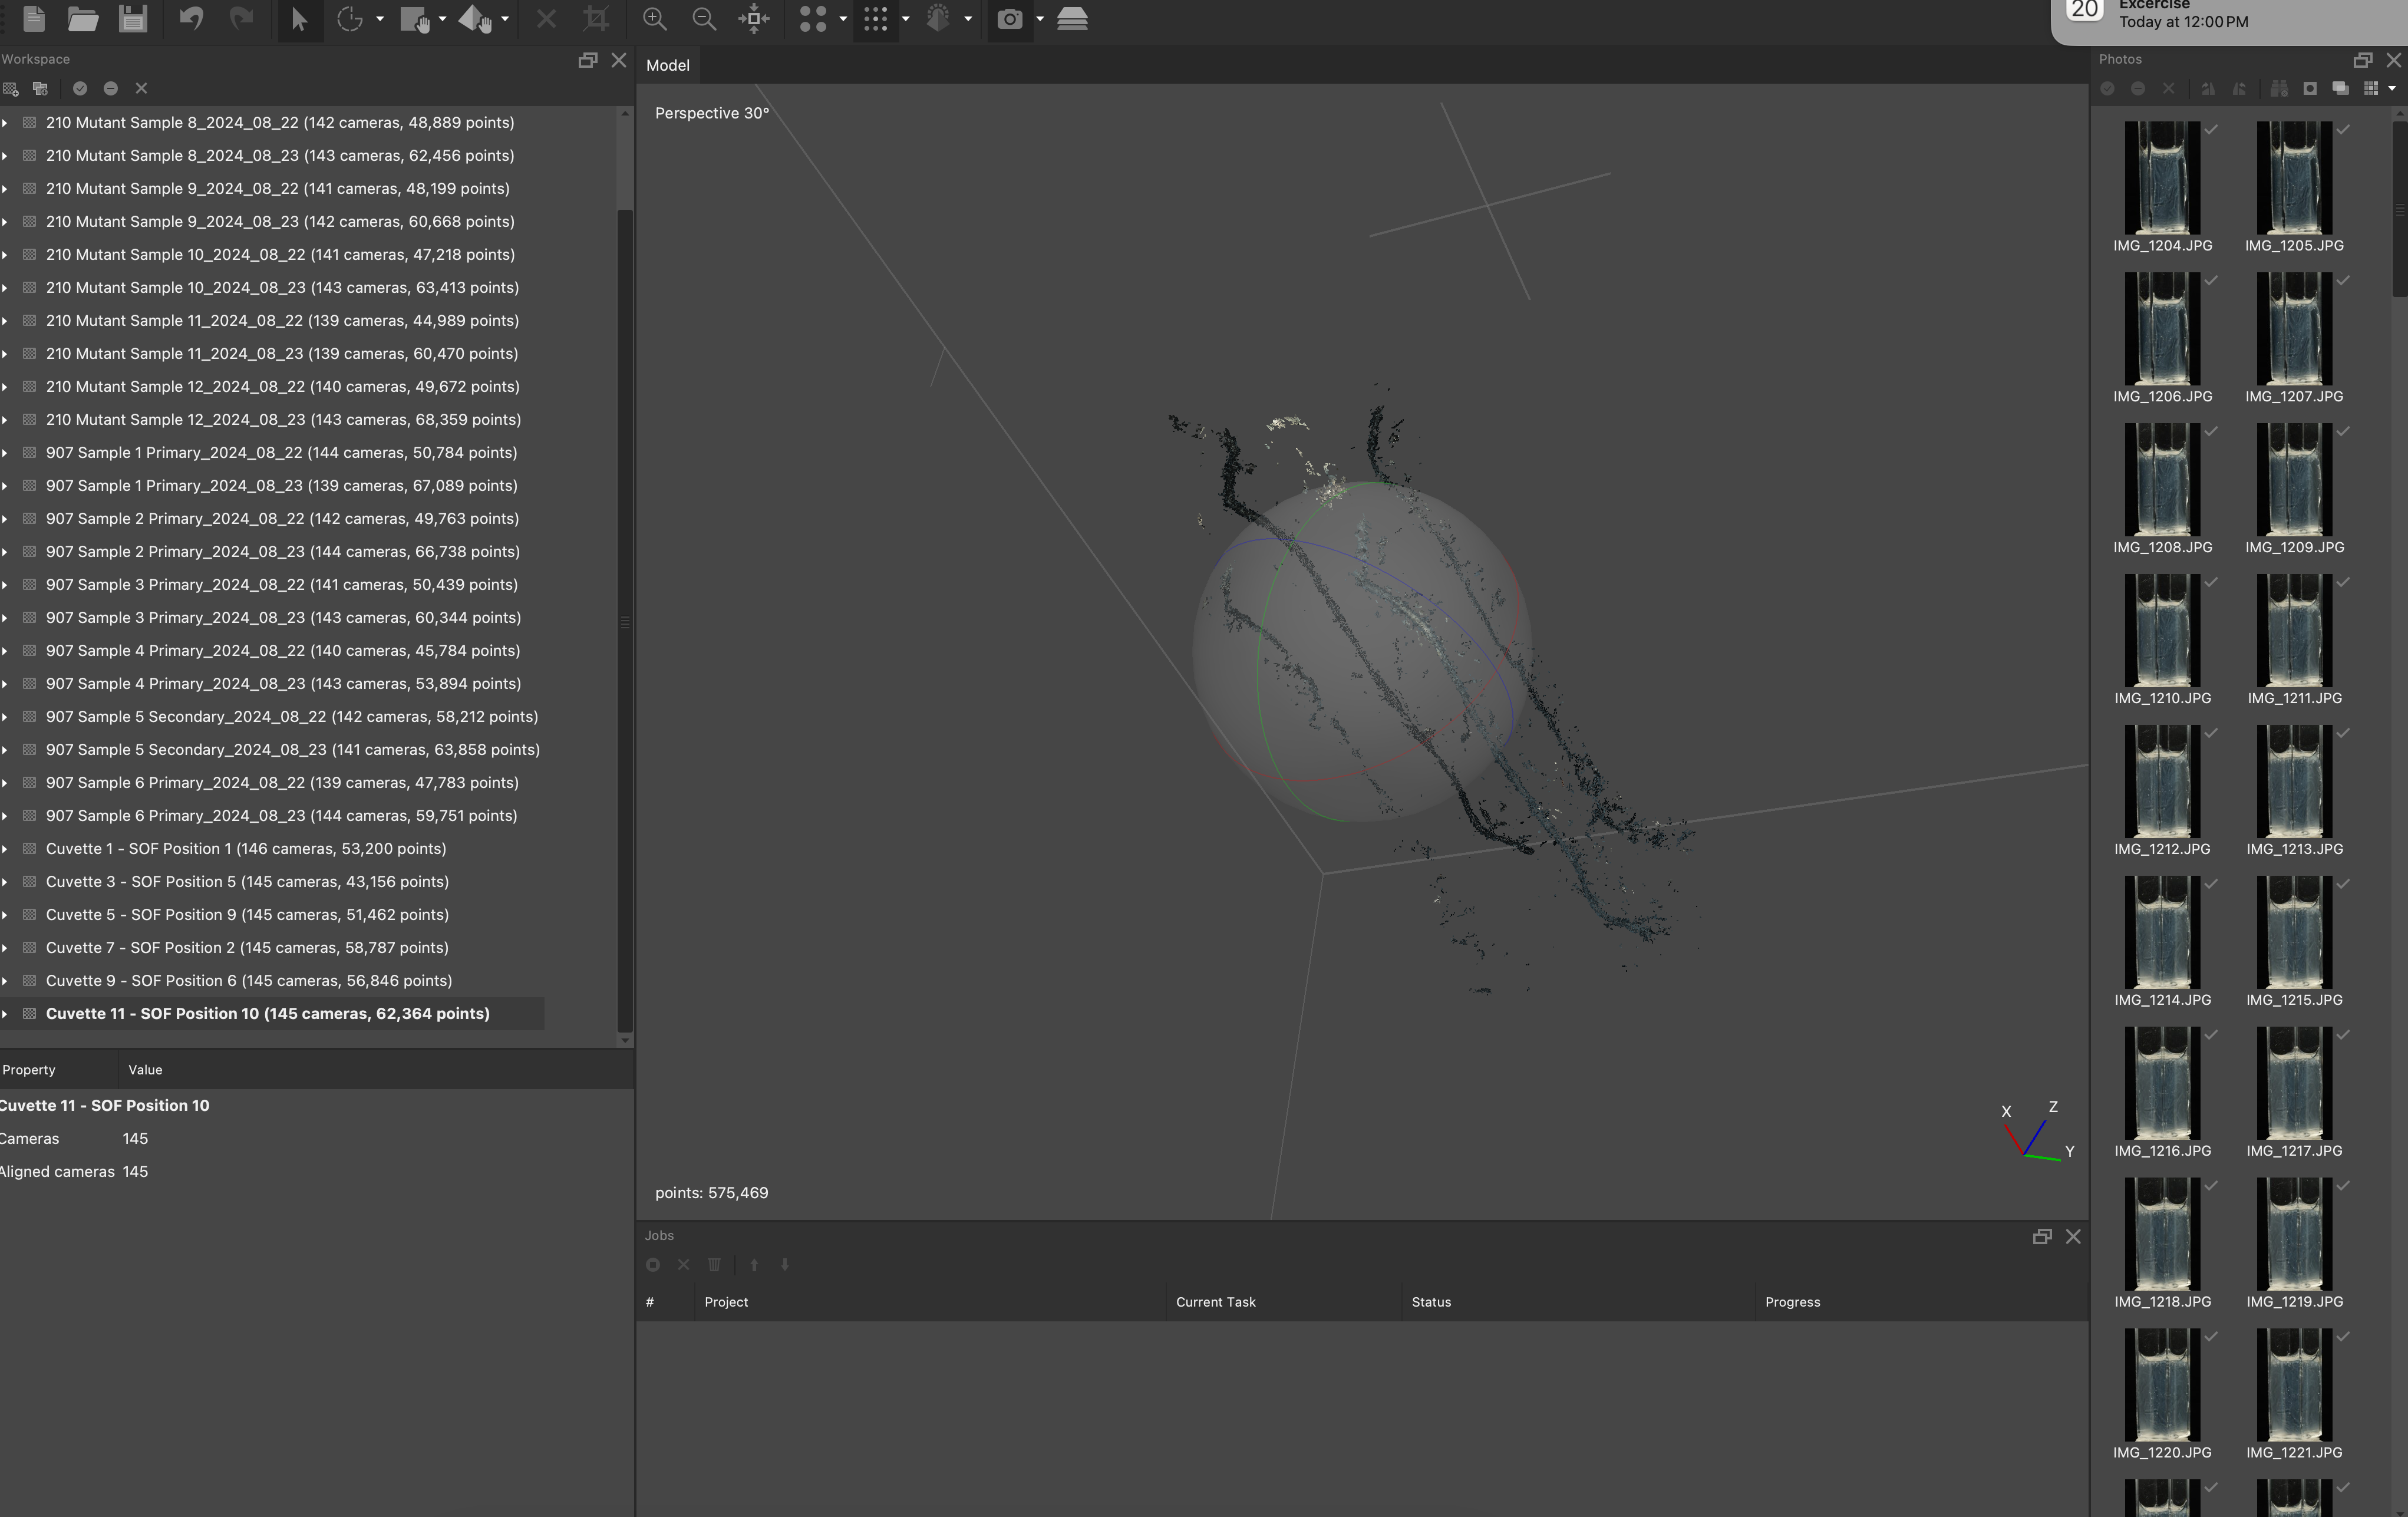Image resolution: width=2408 pixels, height=1517 pixels.
Task: Toggle the Show Masks icon in Photos
Action: 2310,89
